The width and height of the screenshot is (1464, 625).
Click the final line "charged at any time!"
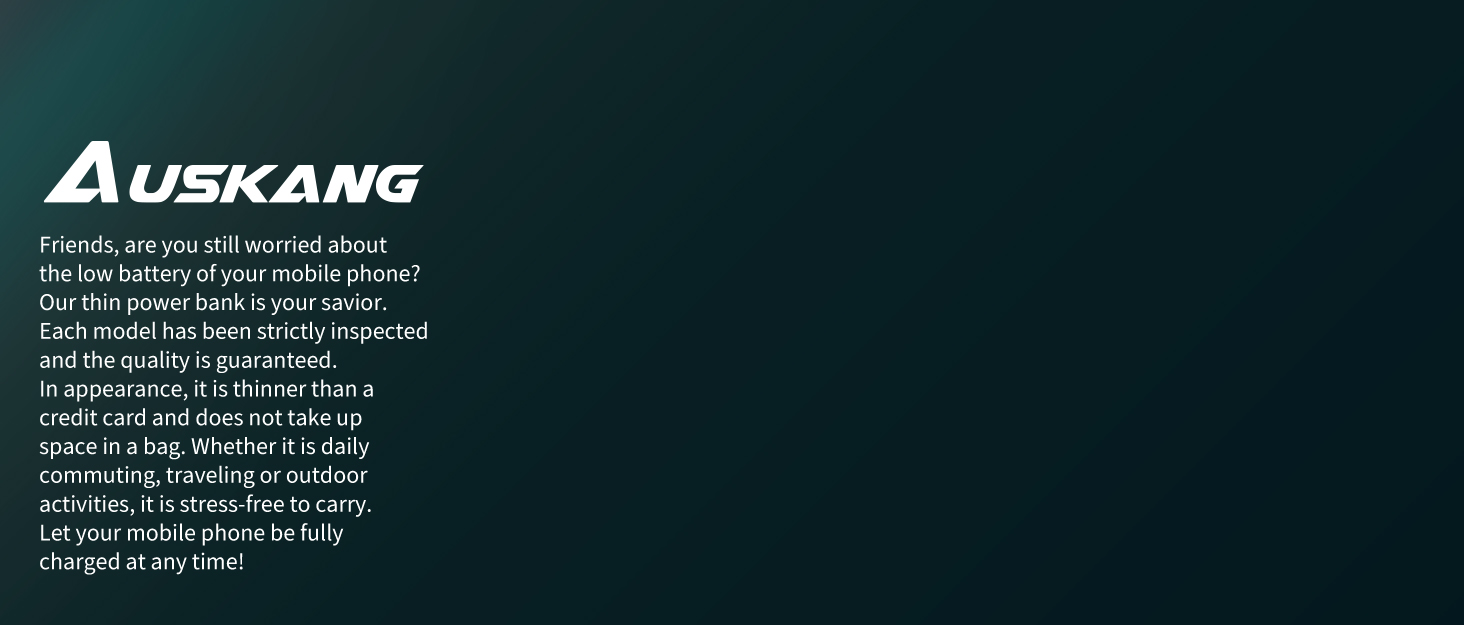coord(141,561)
